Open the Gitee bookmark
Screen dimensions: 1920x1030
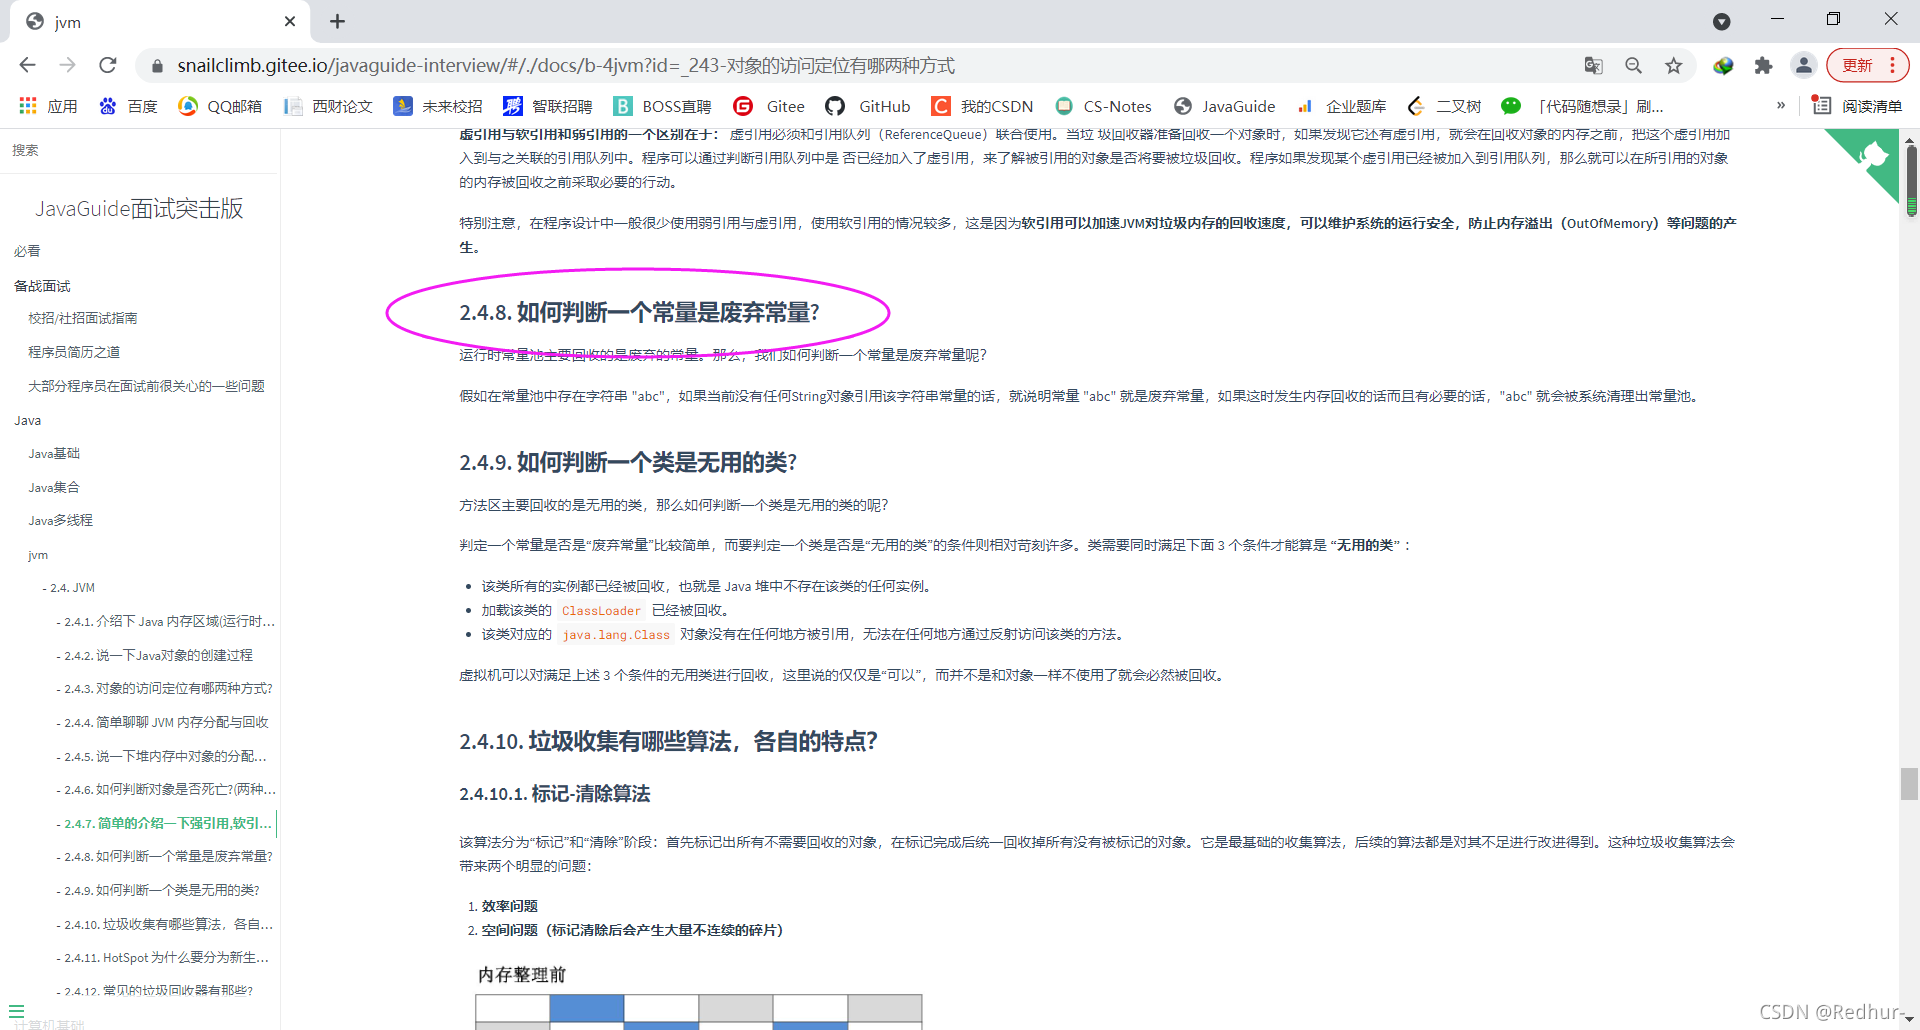tap(769, 106)
